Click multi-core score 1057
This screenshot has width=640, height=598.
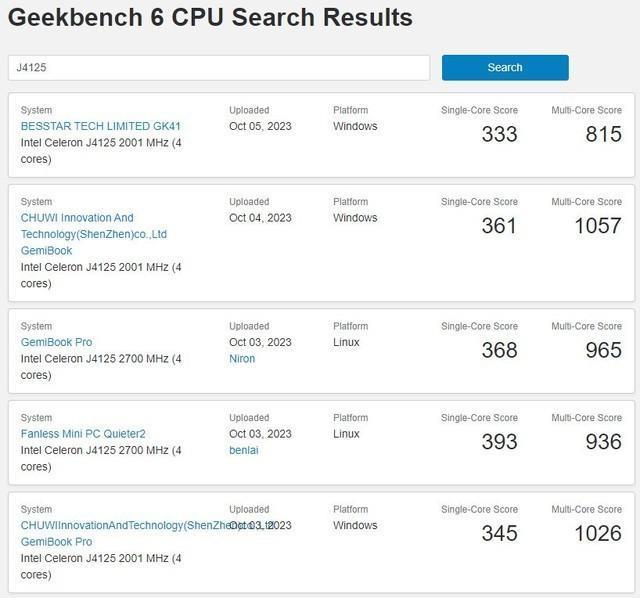pyautogui.click(x=597, y=225)
